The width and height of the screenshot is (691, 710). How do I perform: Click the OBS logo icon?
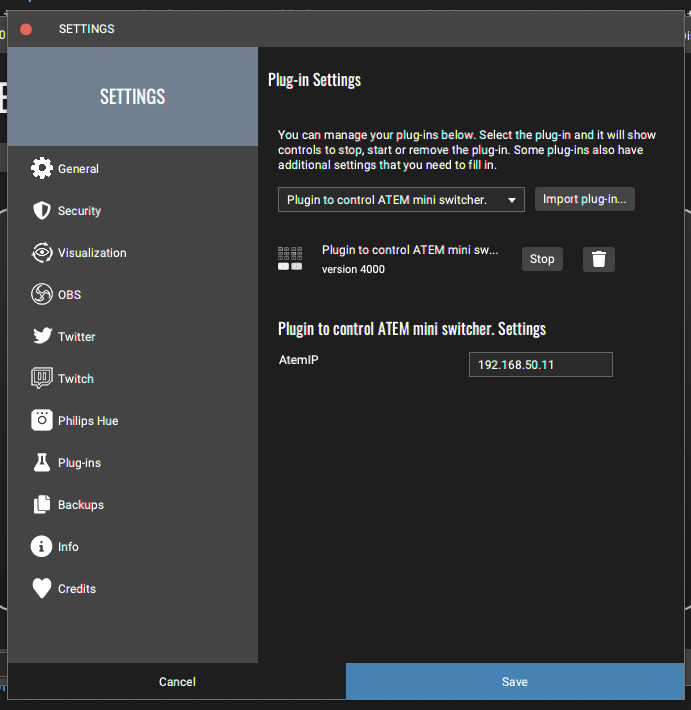tap(42, 294)
